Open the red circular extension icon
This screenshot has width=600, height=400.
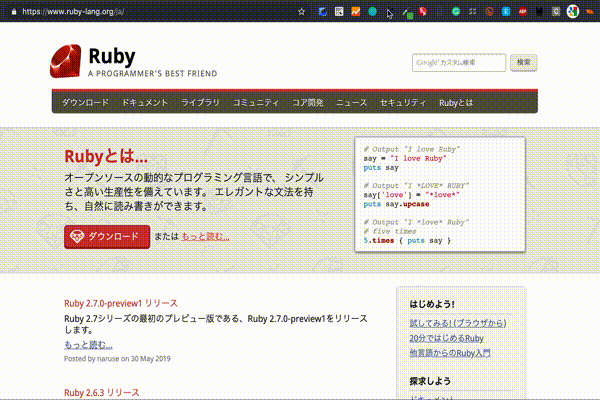pyautogui.click(x=423, y=11)
